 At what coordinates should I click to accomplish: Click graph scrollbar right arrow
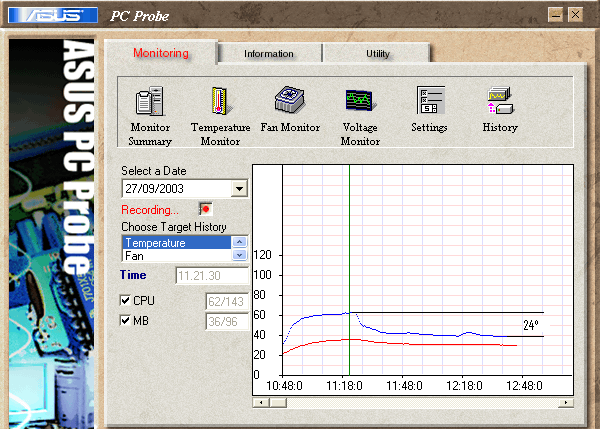566,403
